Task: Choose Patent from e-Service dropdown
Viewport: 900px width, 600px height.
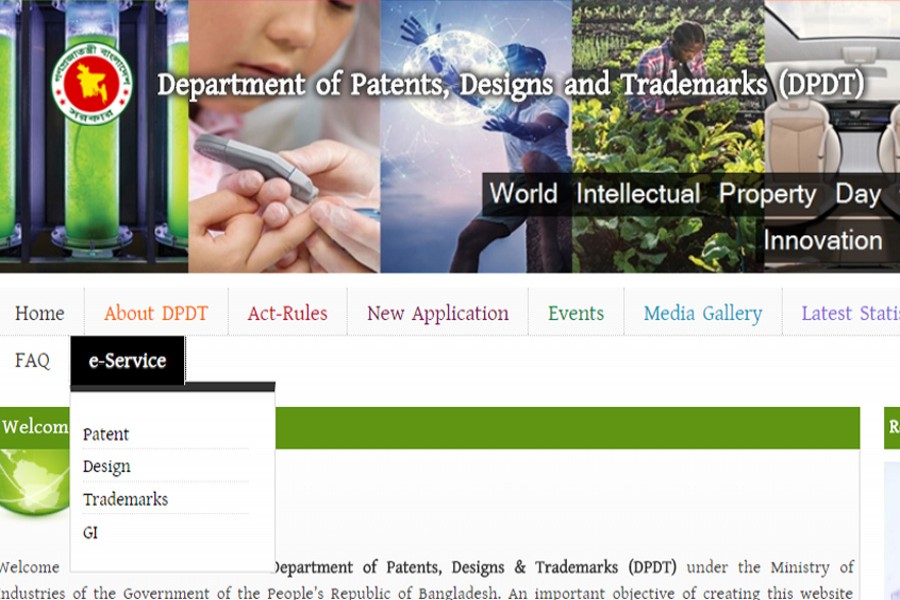Action: (x=106, y=434)
